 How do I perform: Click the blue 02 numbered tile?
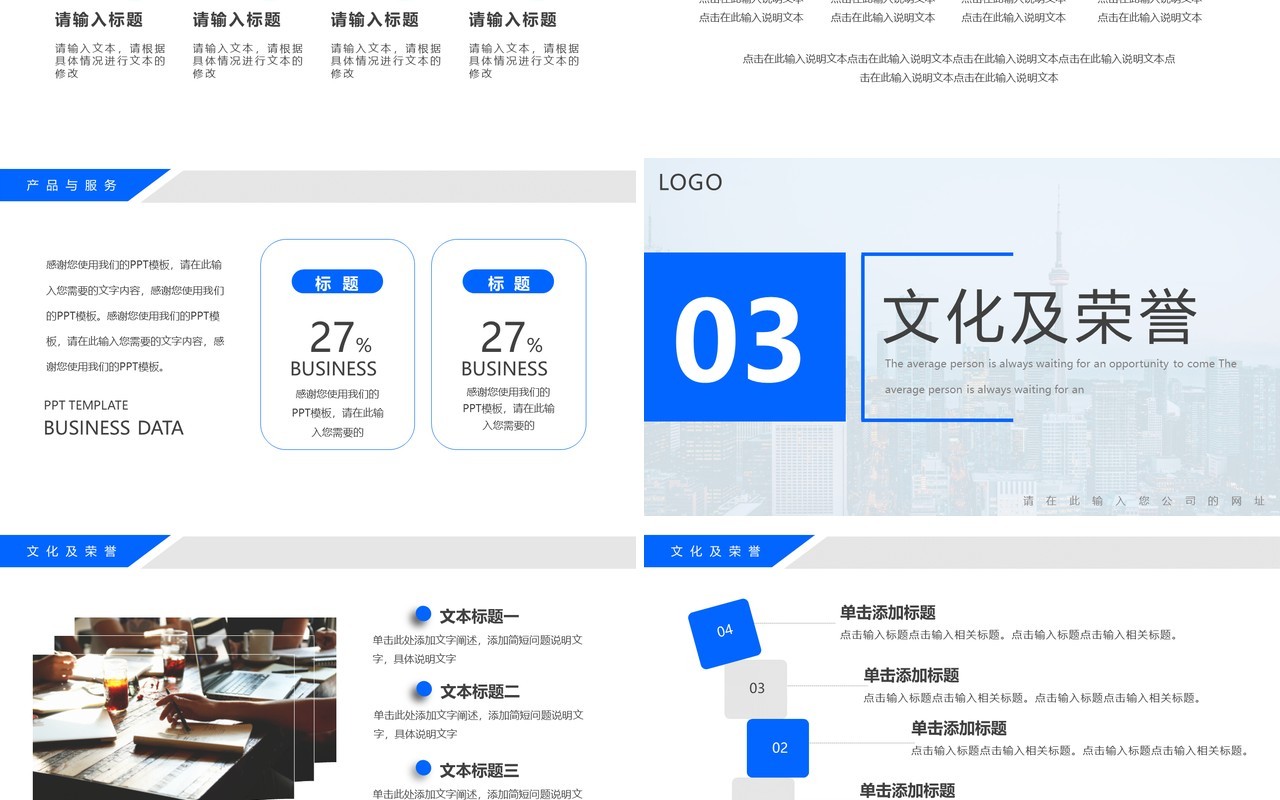click(x=778, y=748)
